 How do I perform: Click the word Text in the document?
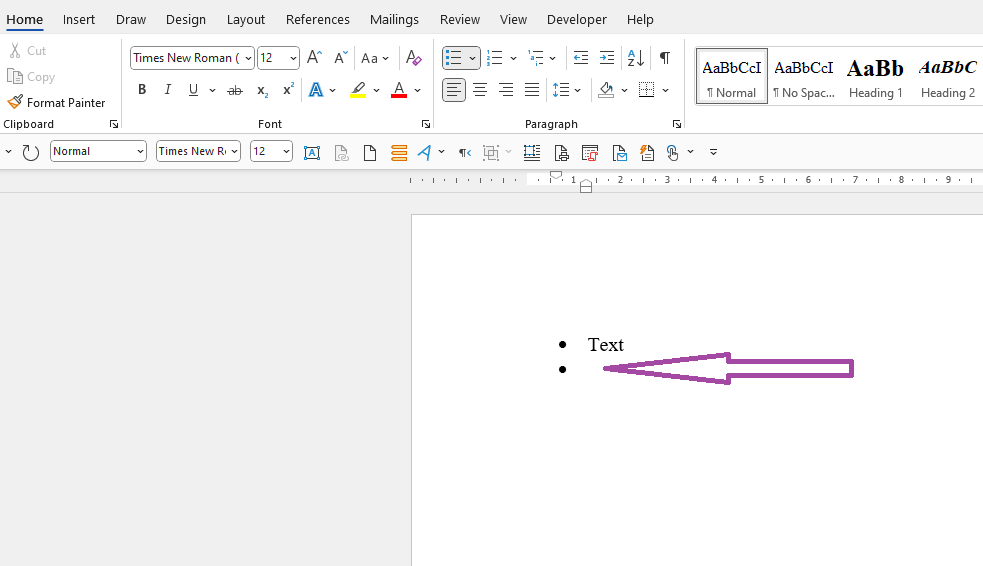(x=606, y=345)
